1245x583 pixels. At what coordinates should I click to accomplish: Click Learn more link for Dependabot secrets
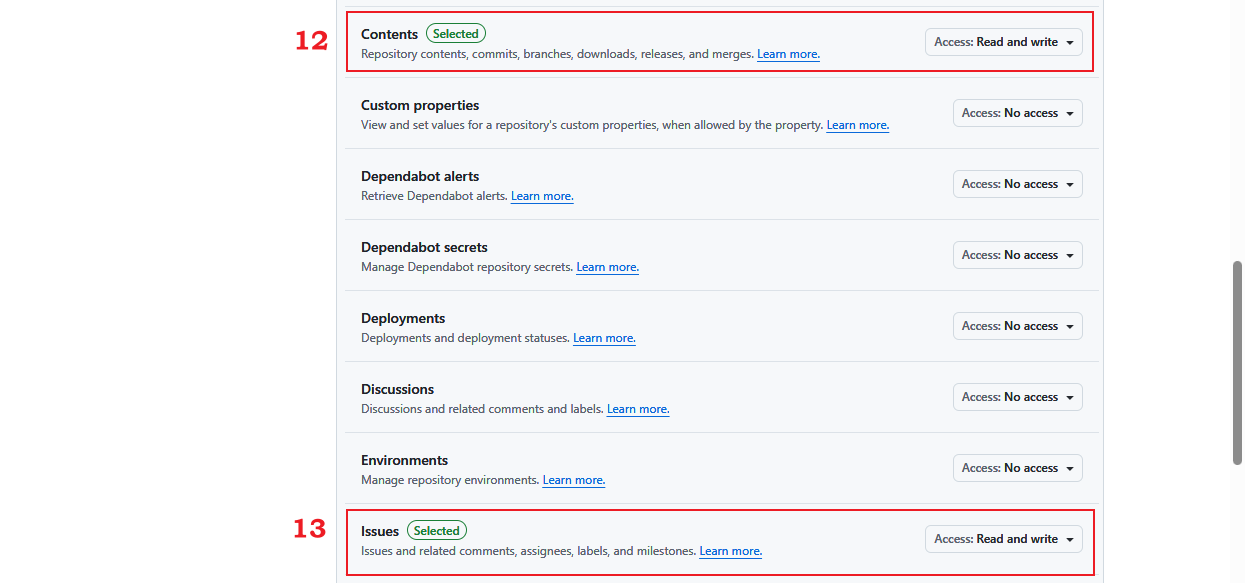pos(607,267)
